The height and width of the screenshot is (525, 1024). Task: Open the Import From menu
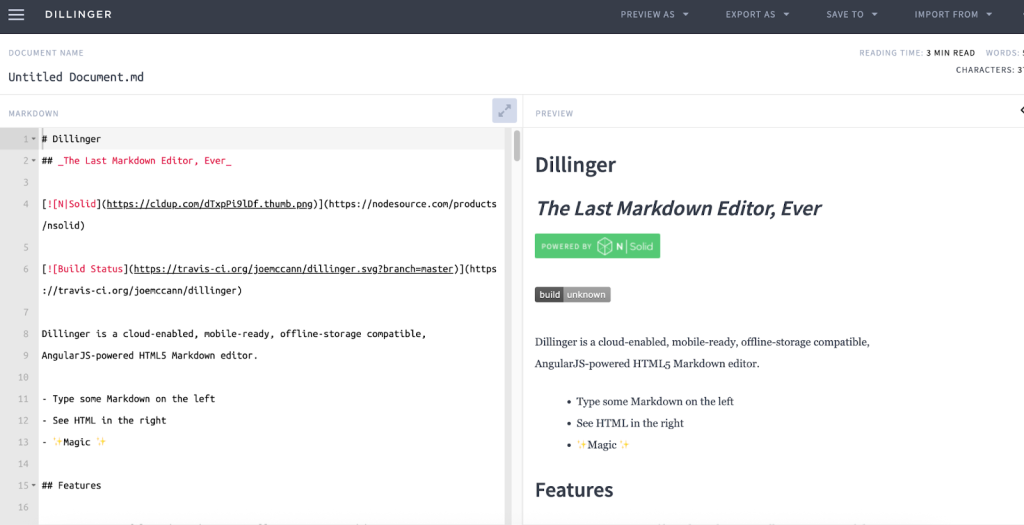(x=952, y=15)
